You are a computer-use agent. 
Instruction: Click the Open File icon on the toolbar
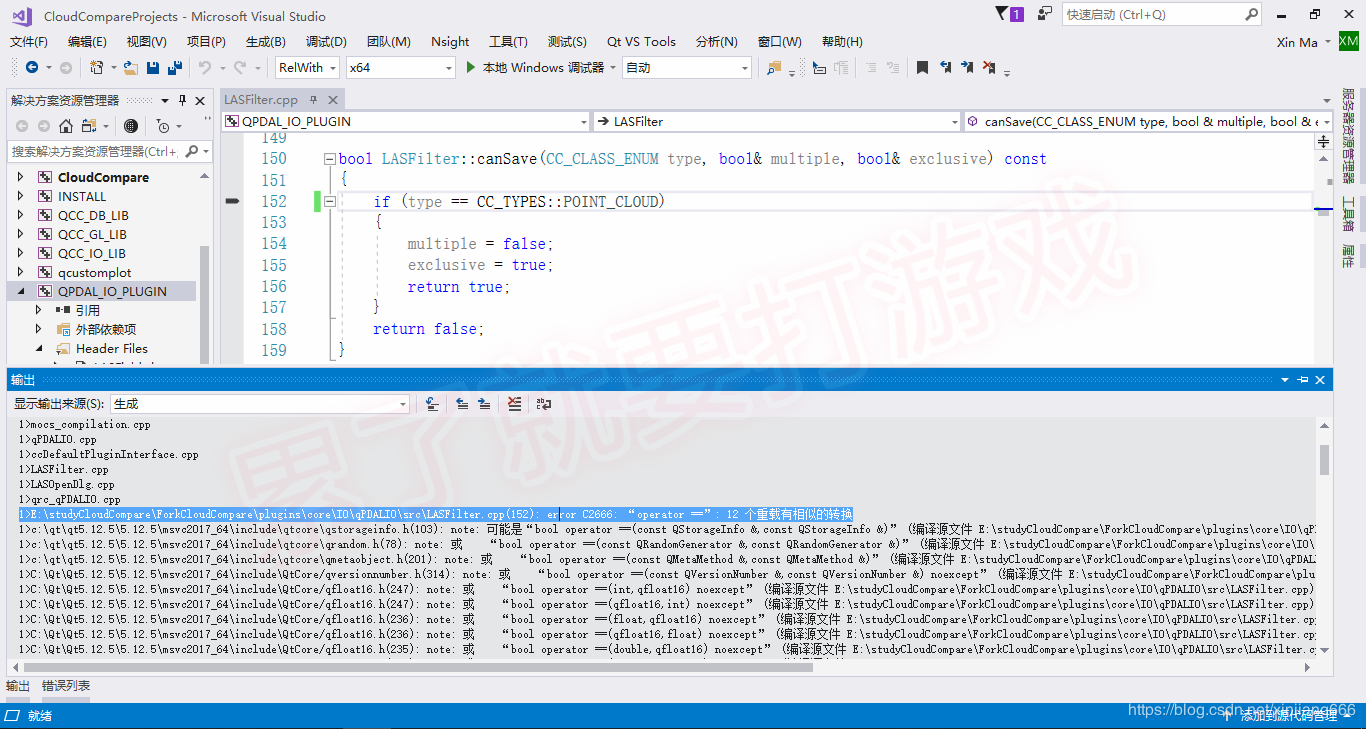click(x=129, y=67)
